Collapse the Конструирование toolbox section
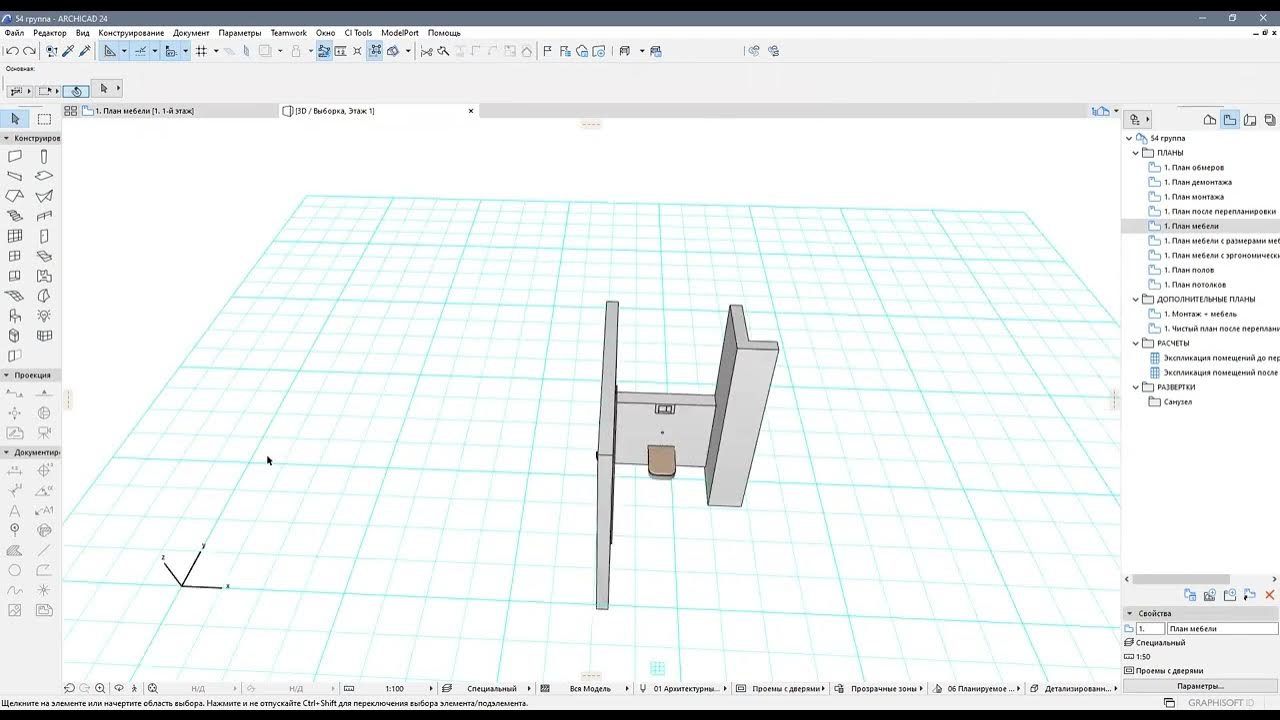The image size is (1280, 720). [x=7, y=138]
